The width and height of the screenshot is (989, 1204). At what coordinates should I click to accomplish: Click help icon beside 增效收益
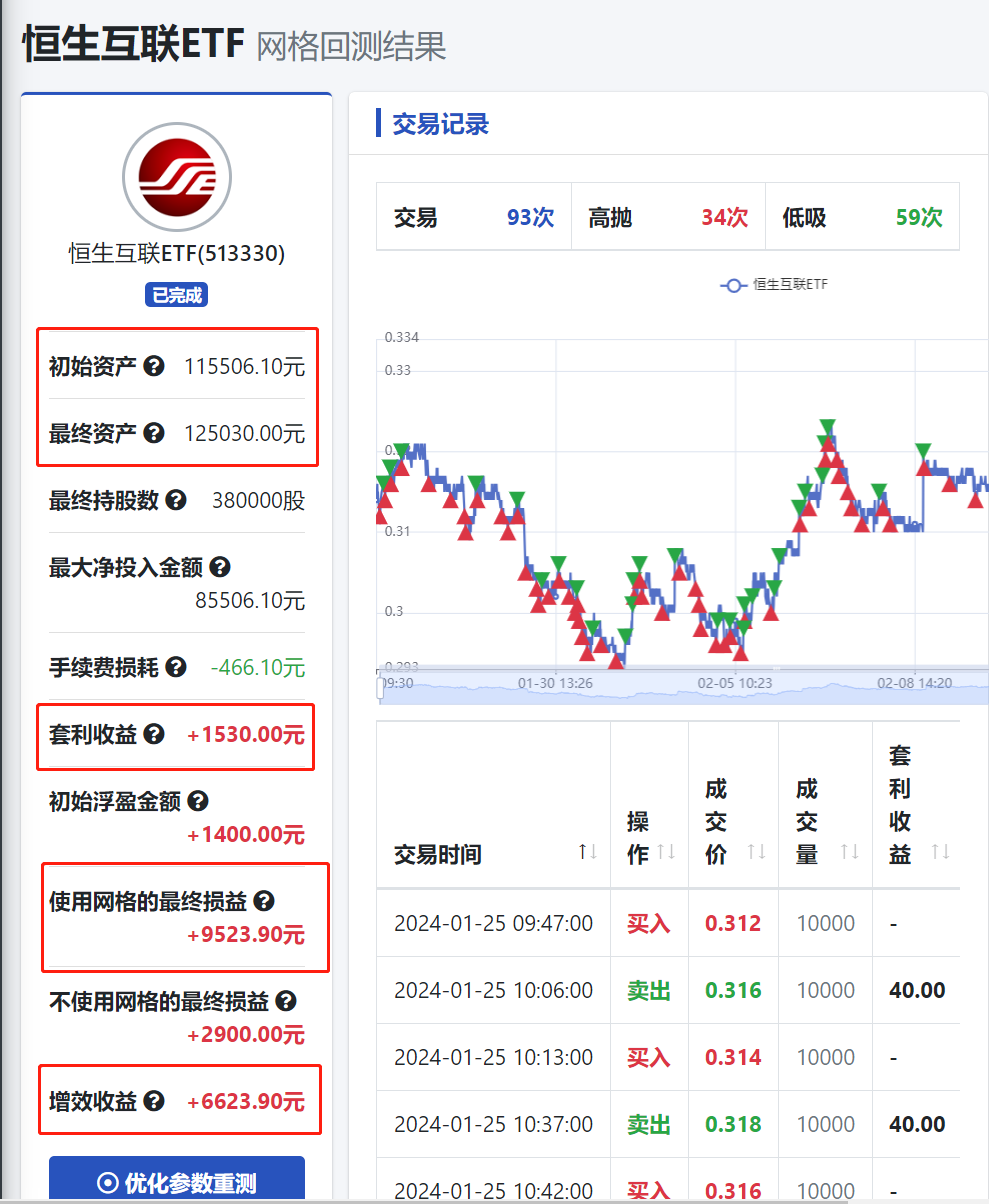coord(154,1101)
